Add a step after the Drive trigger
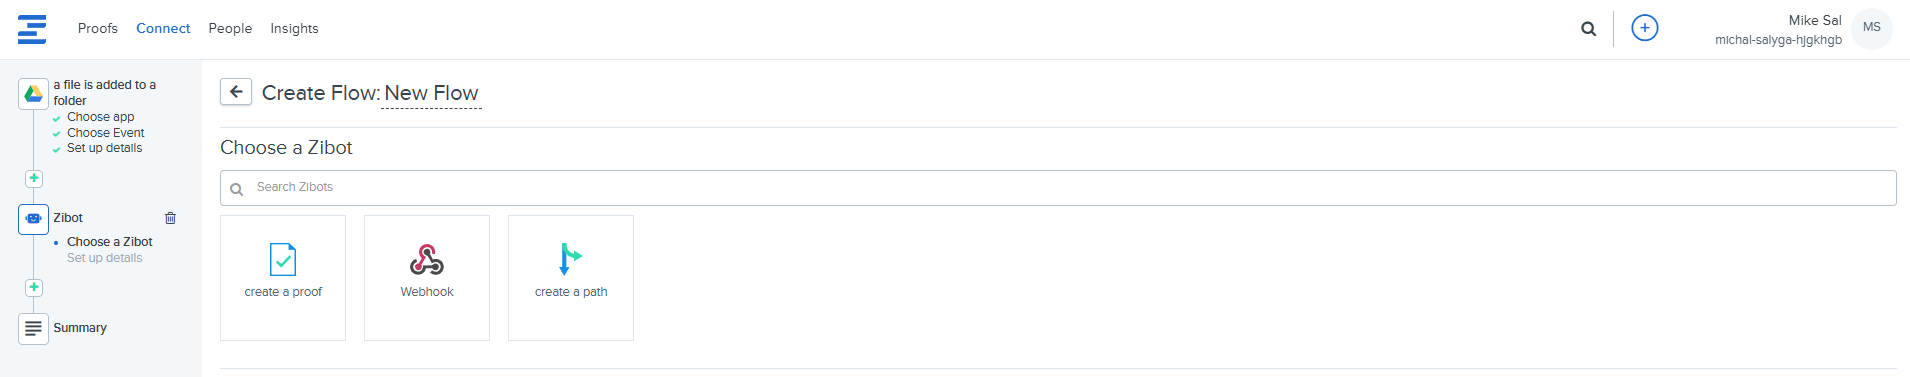Image resolution: width=1910 pixels, height=377 pixels. [x=34, y=178]
